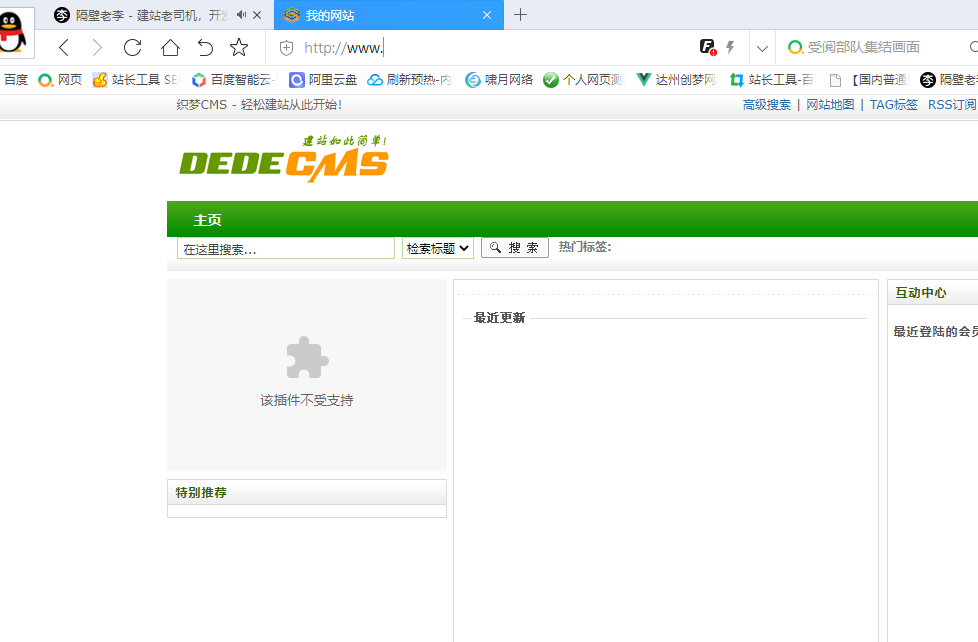This screenshot has height=642, width=978.
Task: Expand the address bar dropdown arrow
Action: (762, 48)
